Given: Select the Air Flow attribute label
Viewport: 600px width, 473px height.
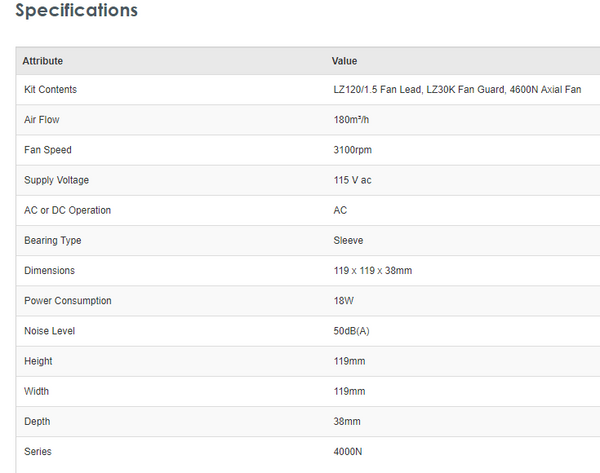Looking at the screenshot, I should pyautogui.click(x=41, y=120).
